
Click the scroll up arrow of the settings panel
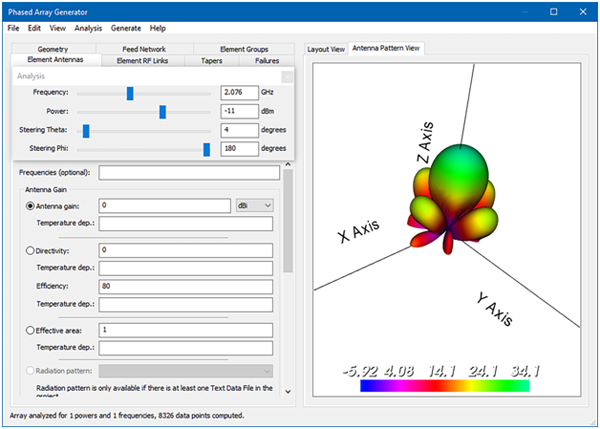(288, 164)
